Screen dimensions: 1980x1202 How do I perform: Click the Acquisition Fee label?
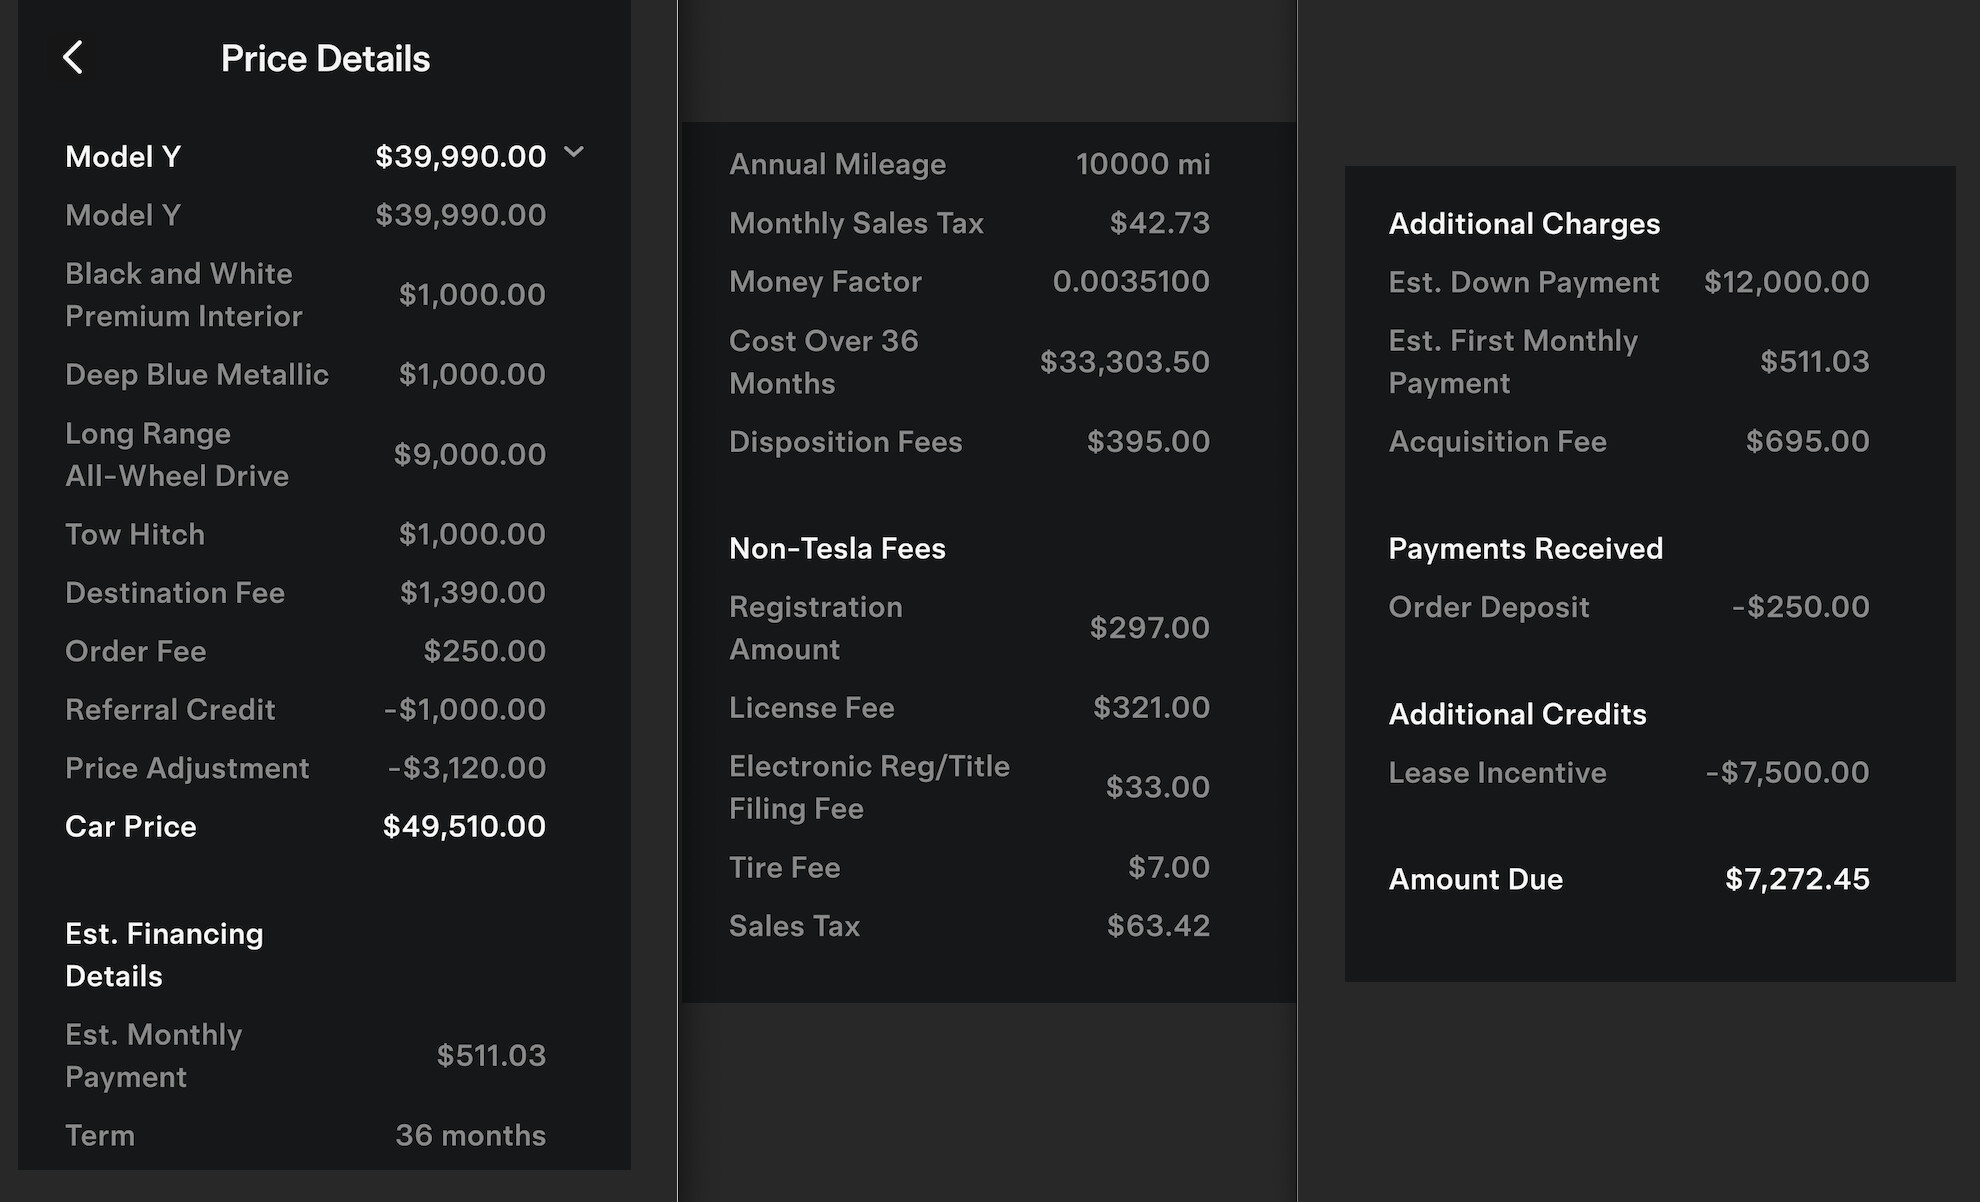[1497, 441]
